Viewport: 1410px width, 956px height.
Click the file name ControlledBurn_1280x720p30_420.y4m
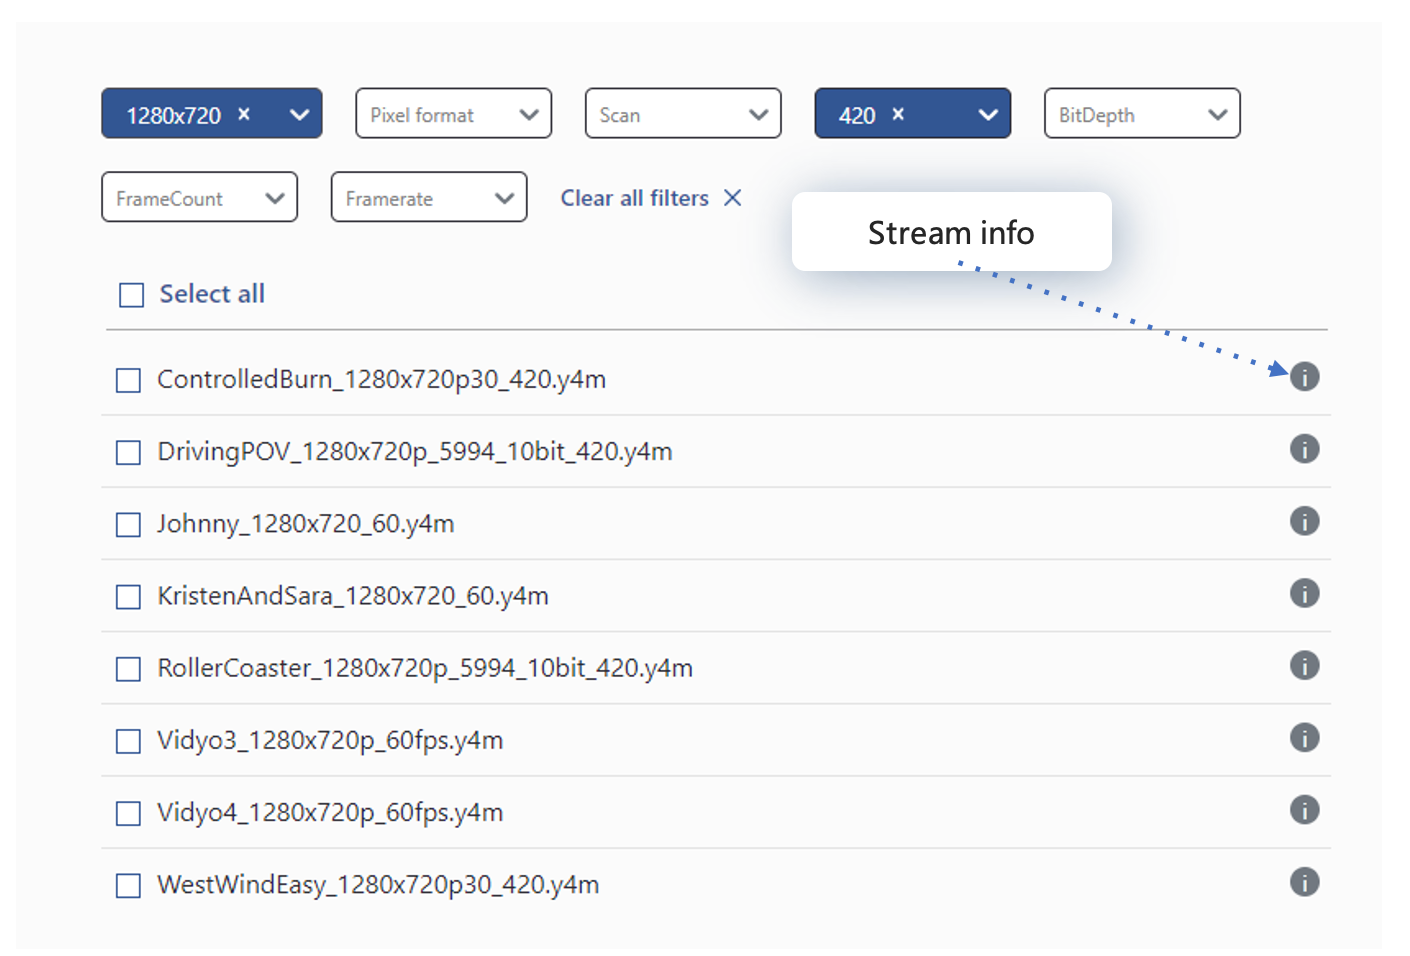tap(382, 380)
